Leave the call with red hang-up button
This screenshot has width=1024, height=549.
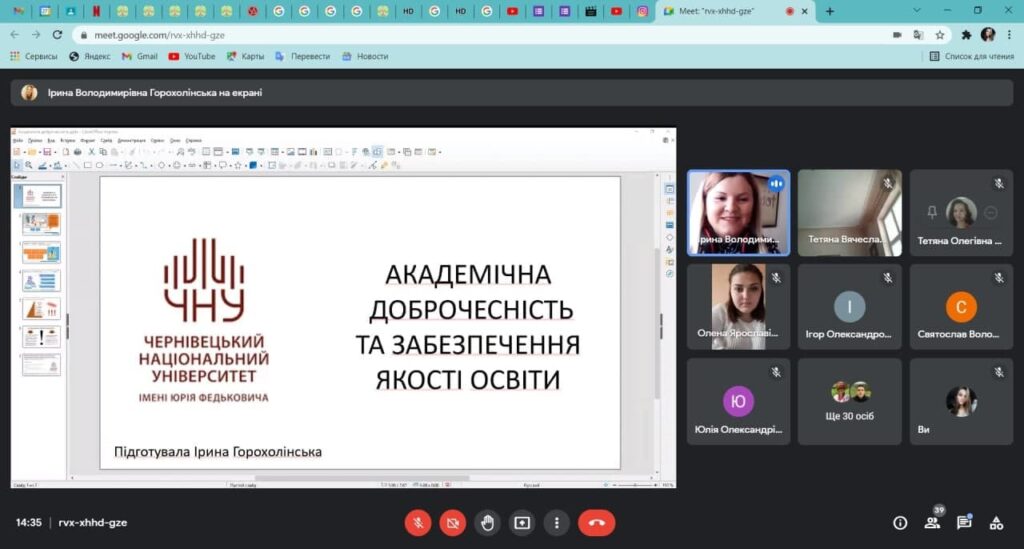[x=596, y=523]
